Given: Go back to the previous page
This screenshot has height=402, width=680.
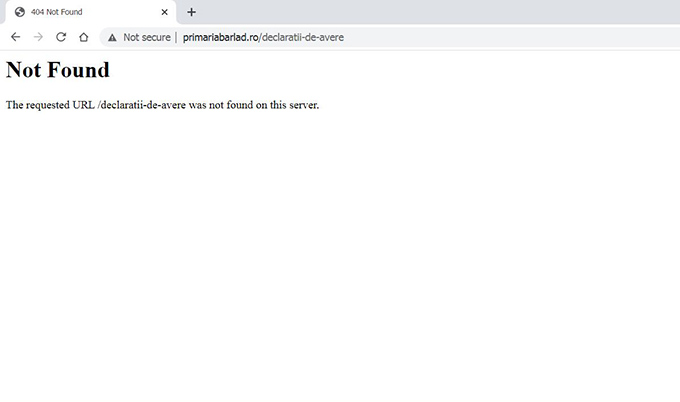Looking at the screenshot, I should [16, 37].
